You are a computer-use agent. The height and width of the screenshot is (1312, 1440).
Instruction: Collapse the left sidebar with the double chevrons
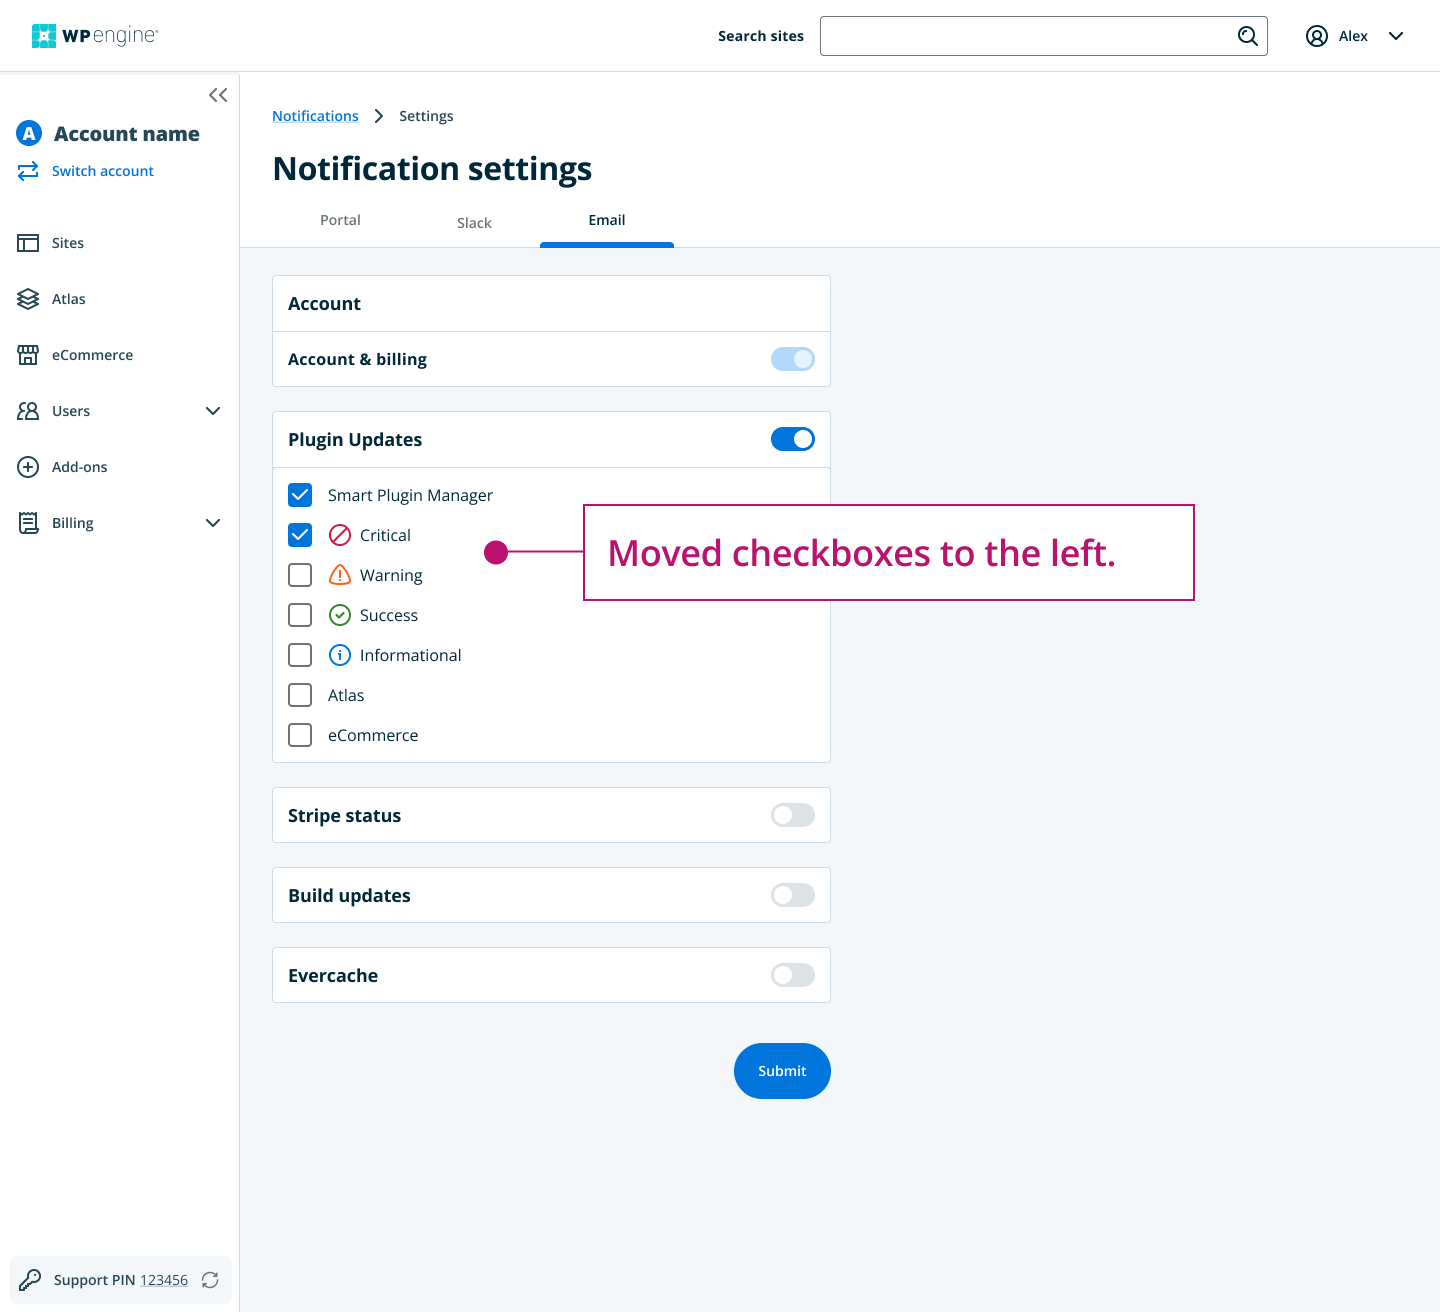tap(218, 94)
